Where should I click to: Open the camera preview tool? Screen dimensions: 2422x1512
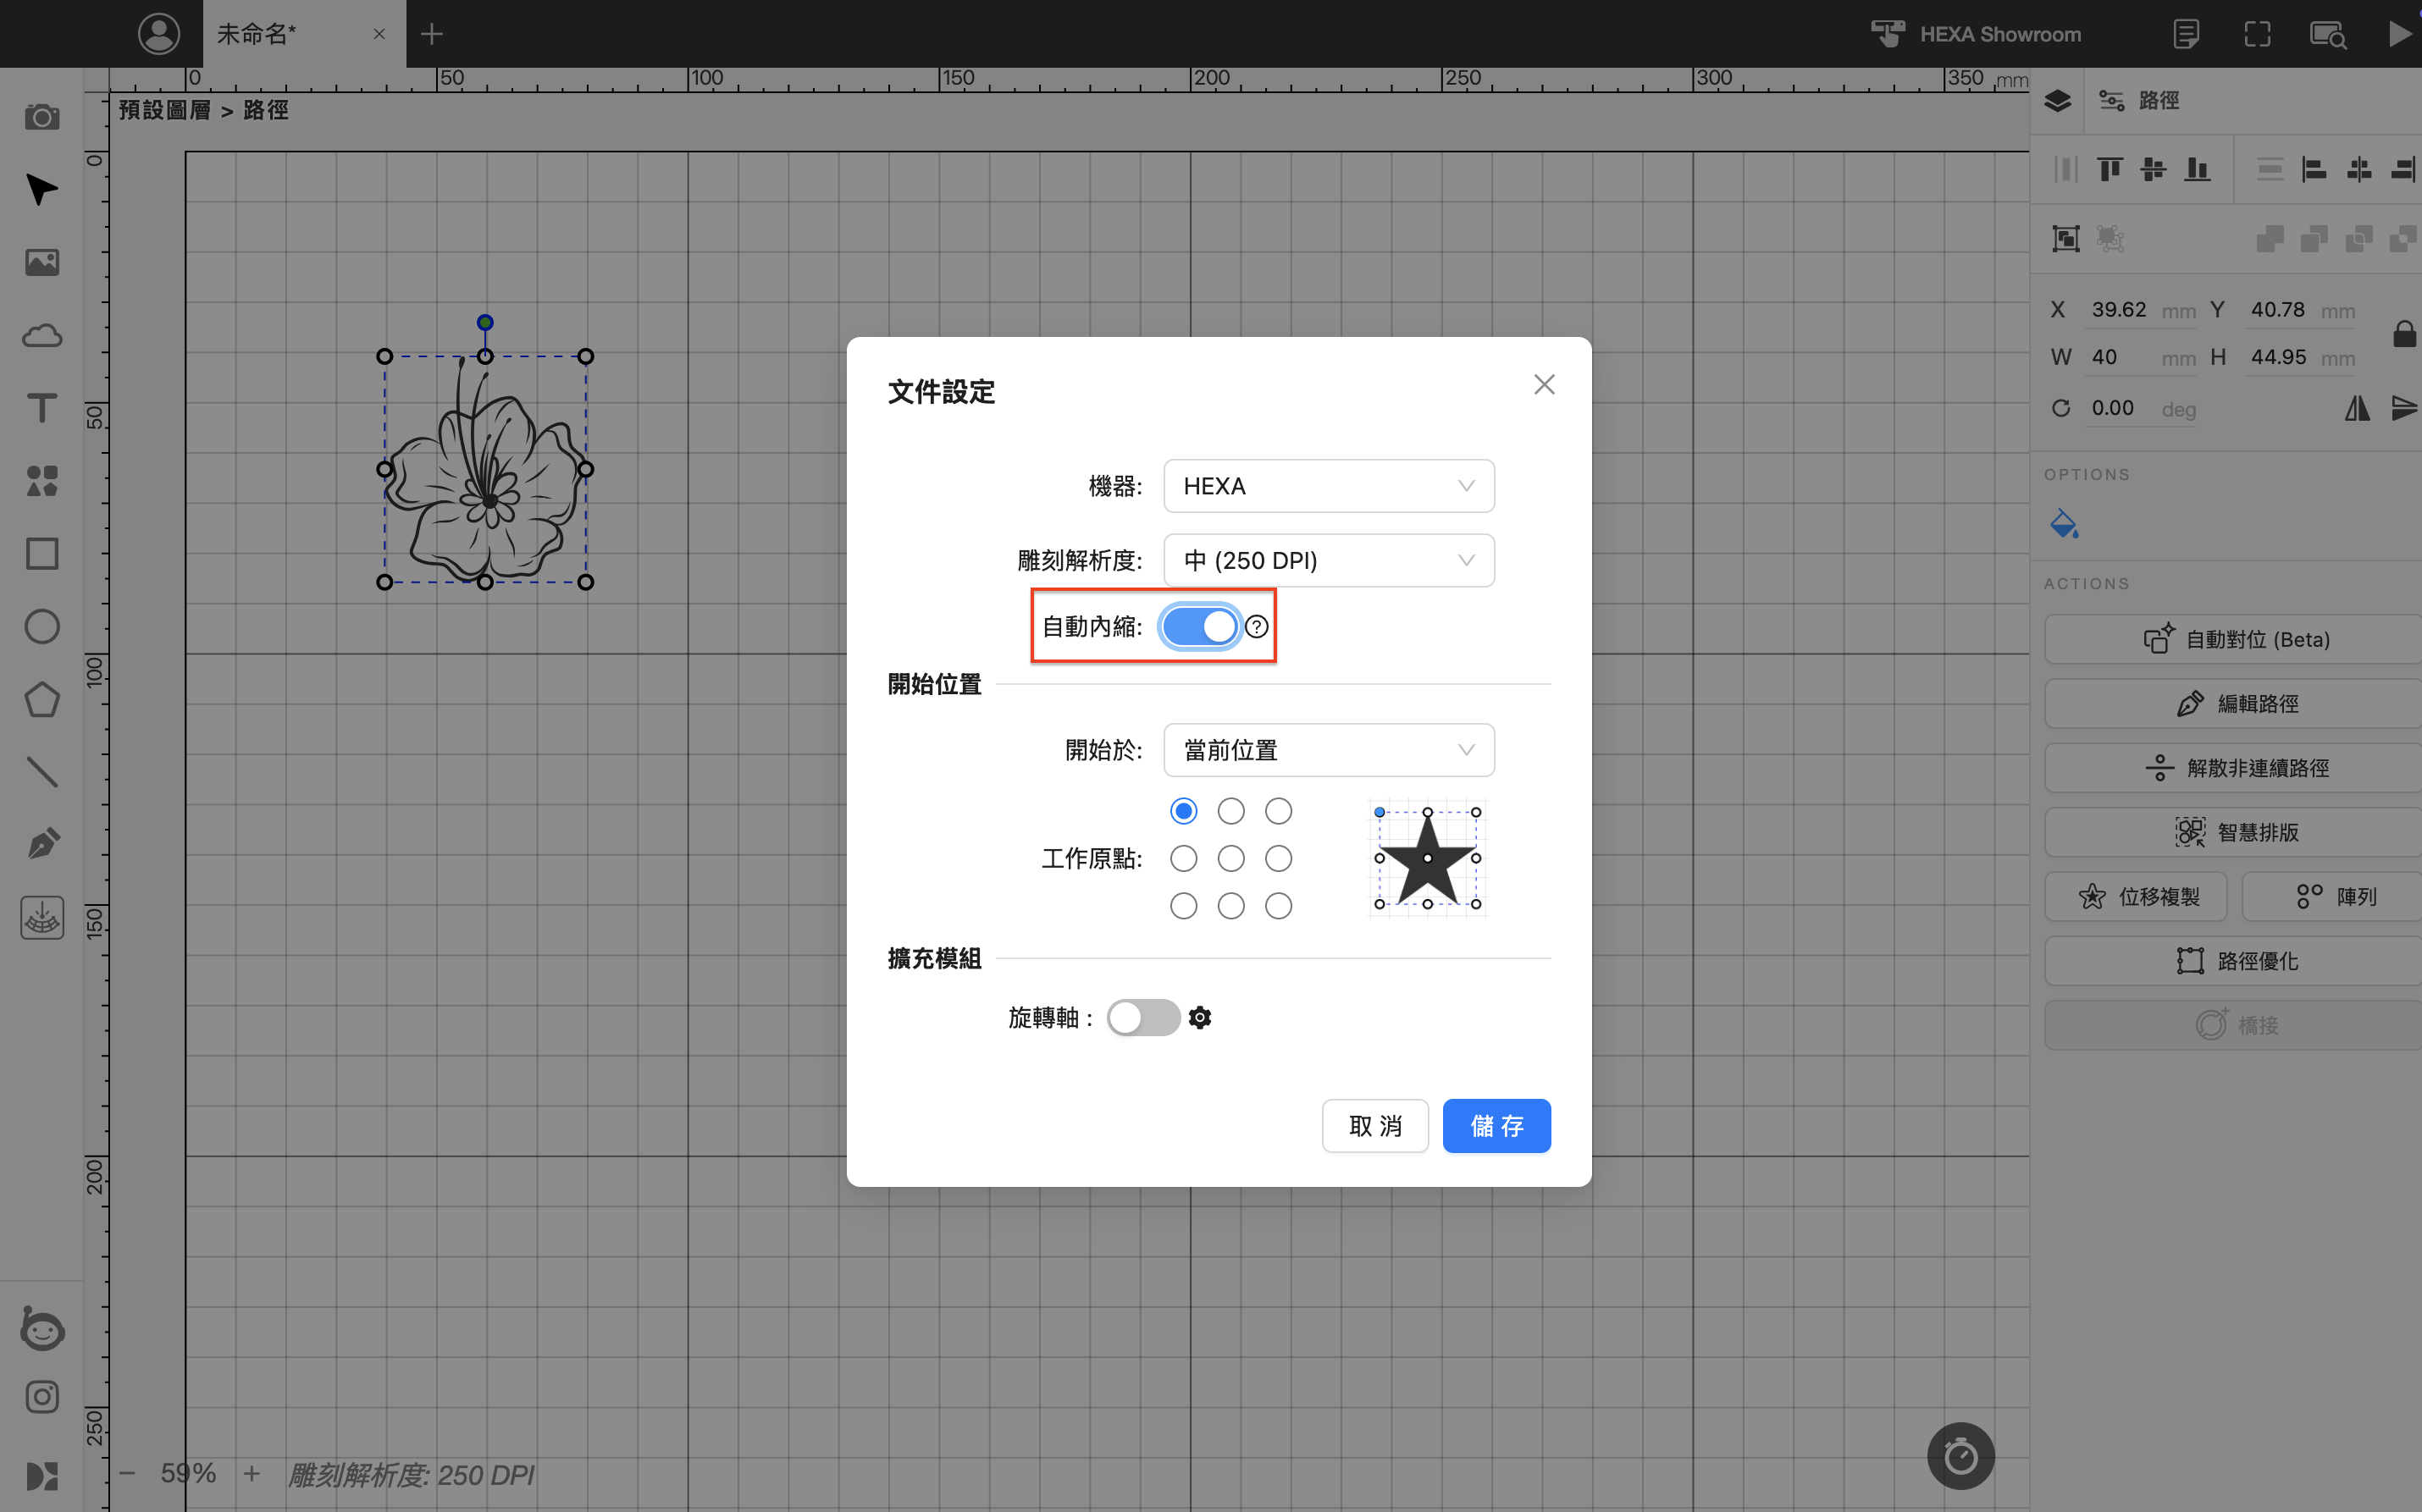pyautogui.click(x=42, y=117)
